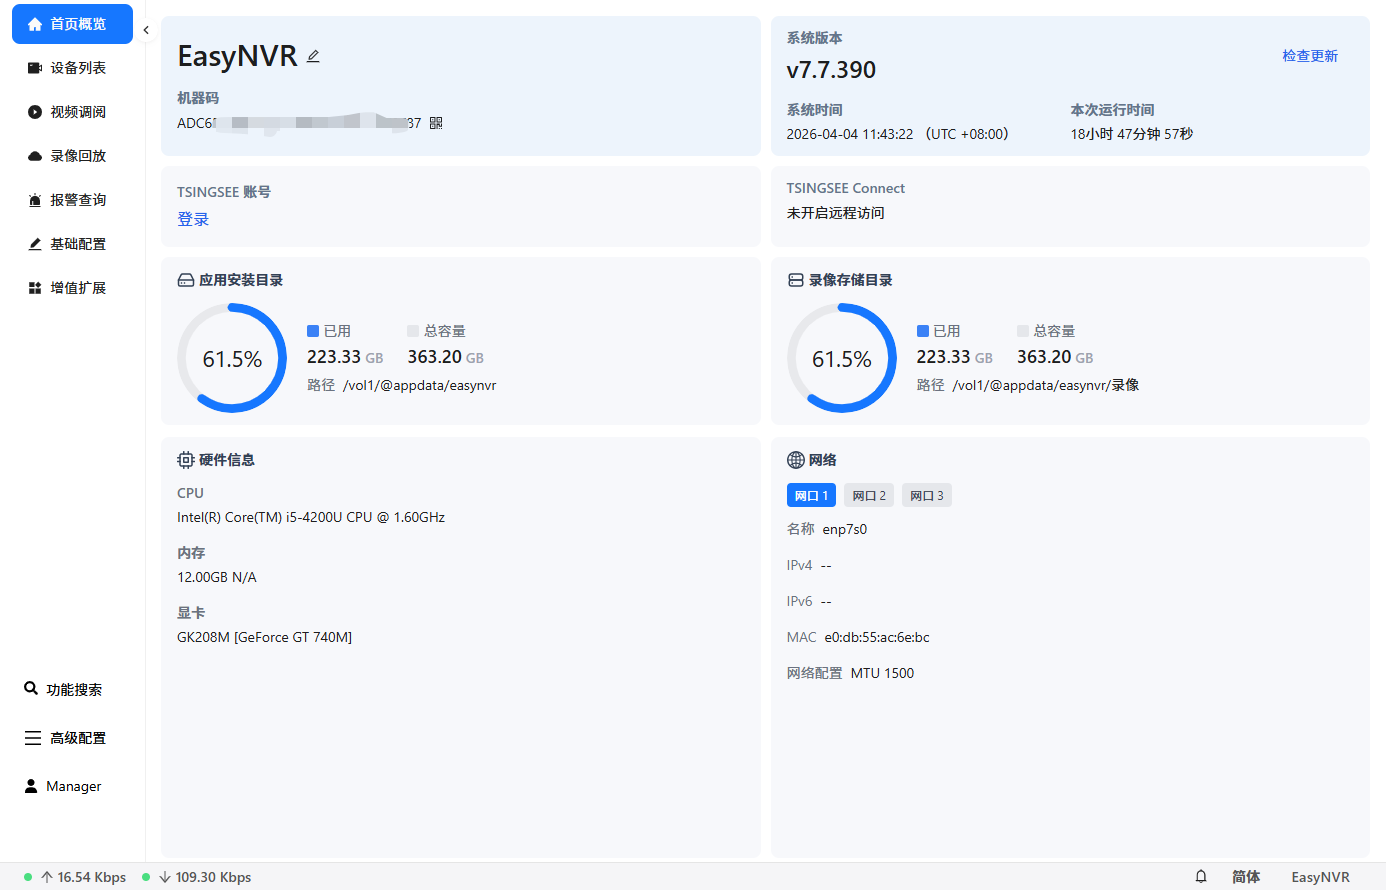
Task: Click the home icon beside 首页概览
Action: (x=35, y=24)
